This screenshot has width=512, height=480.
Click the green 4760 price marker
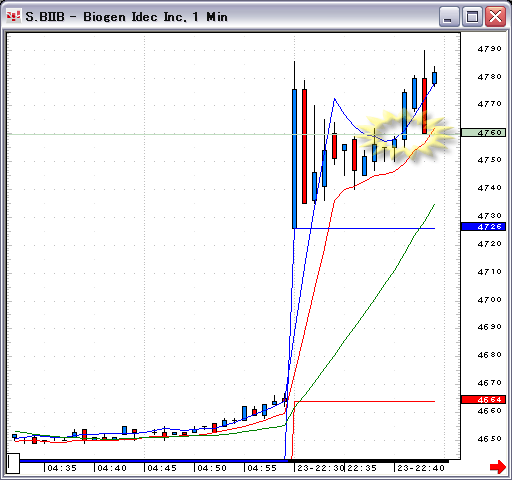483,133
